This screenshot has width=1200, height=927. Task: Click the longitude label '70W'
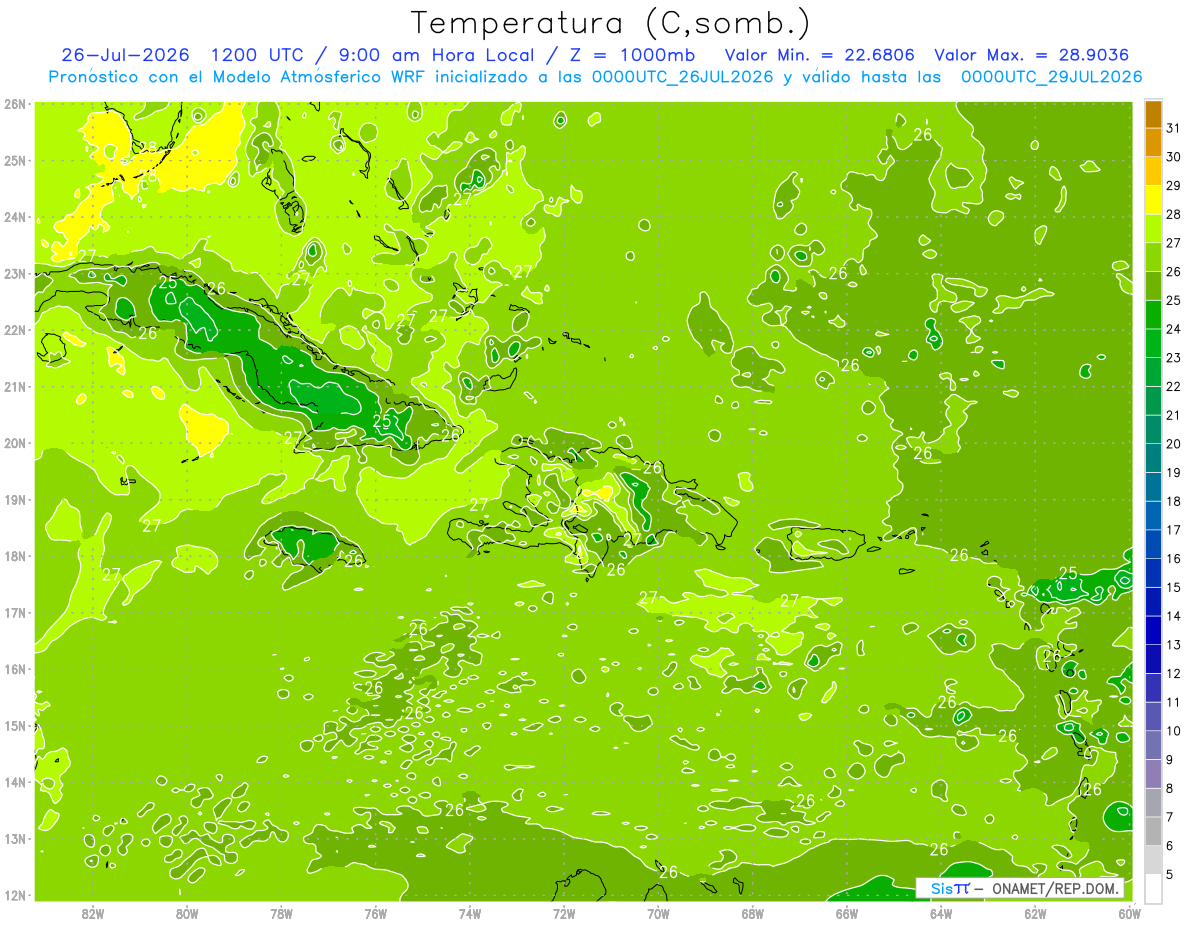coord(659,913)
